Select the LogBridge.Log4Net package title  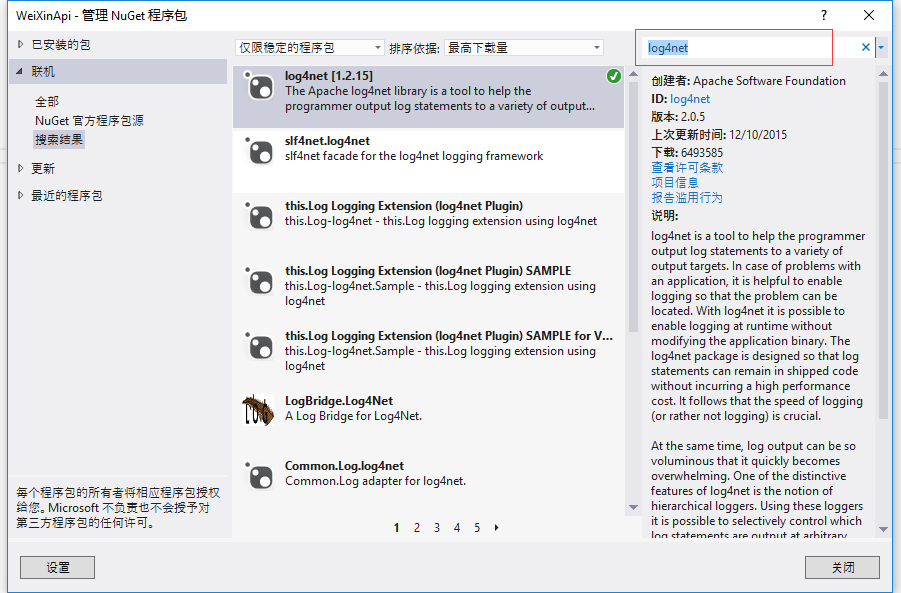(339, 401)
